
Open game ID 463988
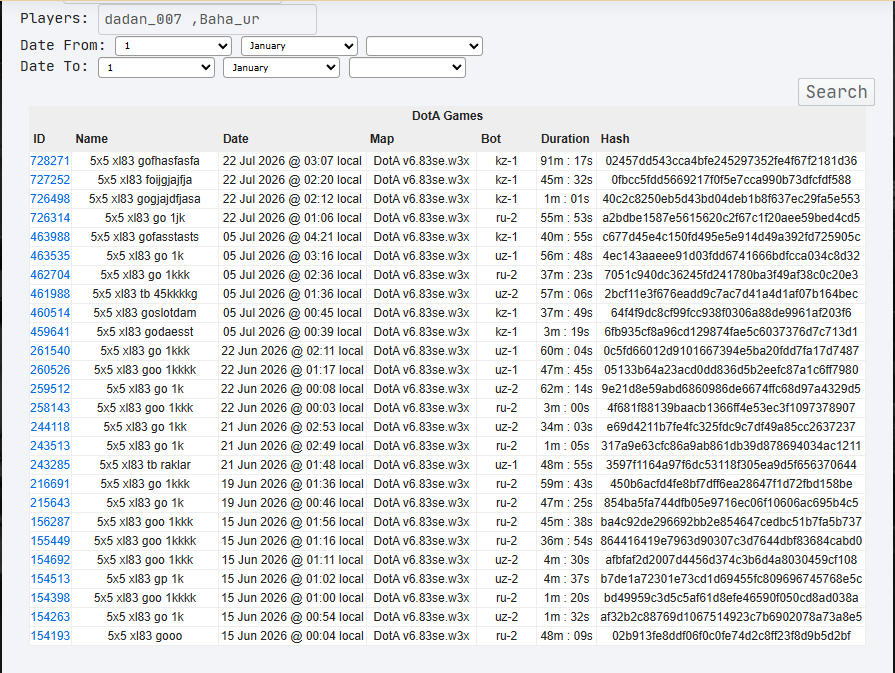50,237
